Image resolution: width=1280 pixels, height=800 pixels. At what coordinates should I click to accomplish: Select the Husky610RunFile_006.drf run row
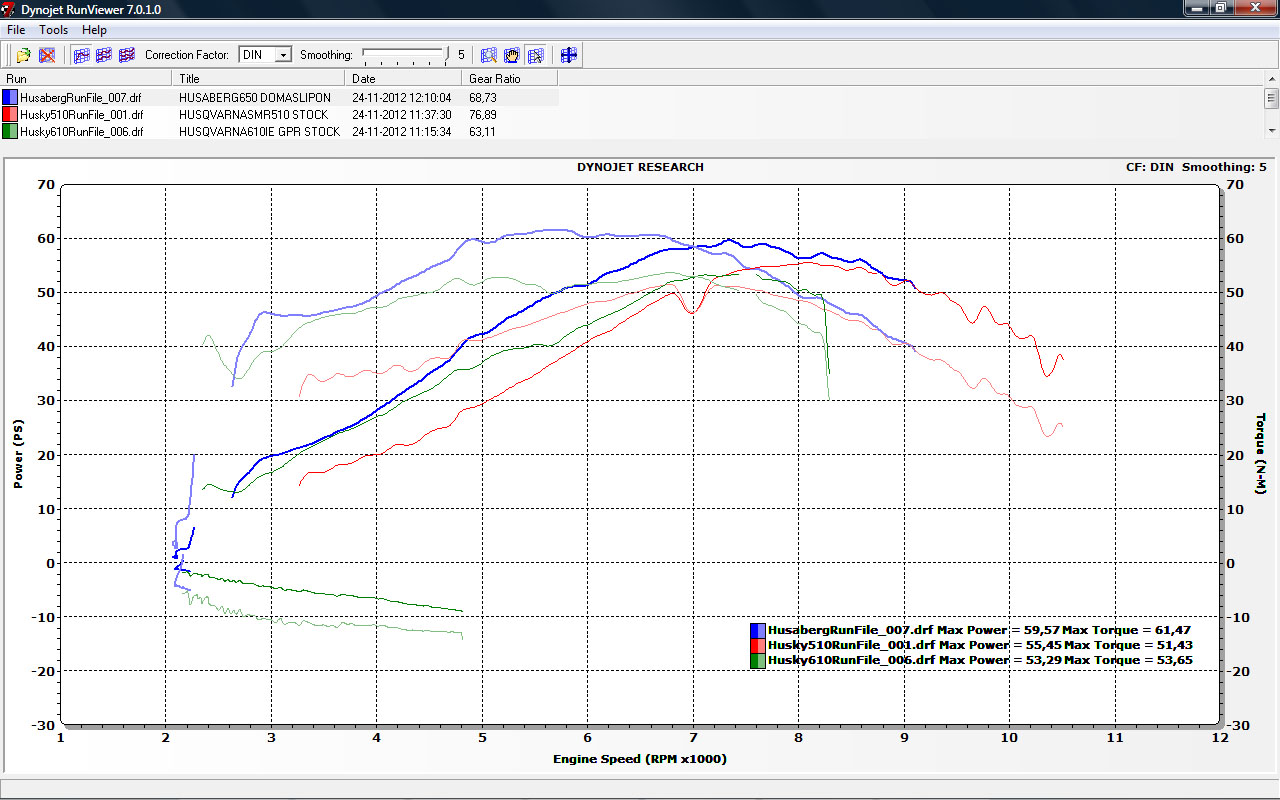[280, 131]
